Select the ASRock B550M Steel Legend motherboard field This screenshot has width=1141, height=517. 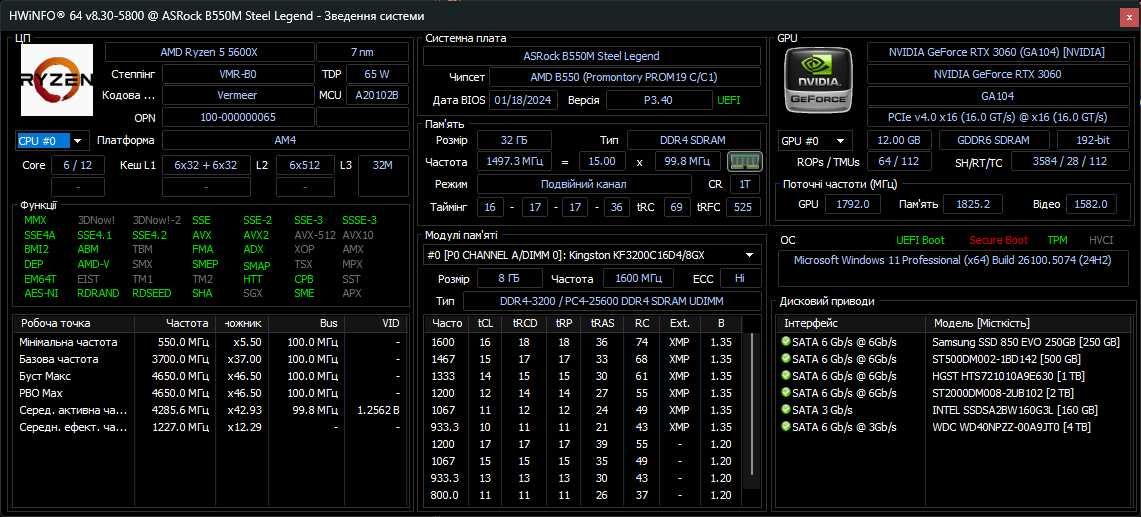coord(592,56)
